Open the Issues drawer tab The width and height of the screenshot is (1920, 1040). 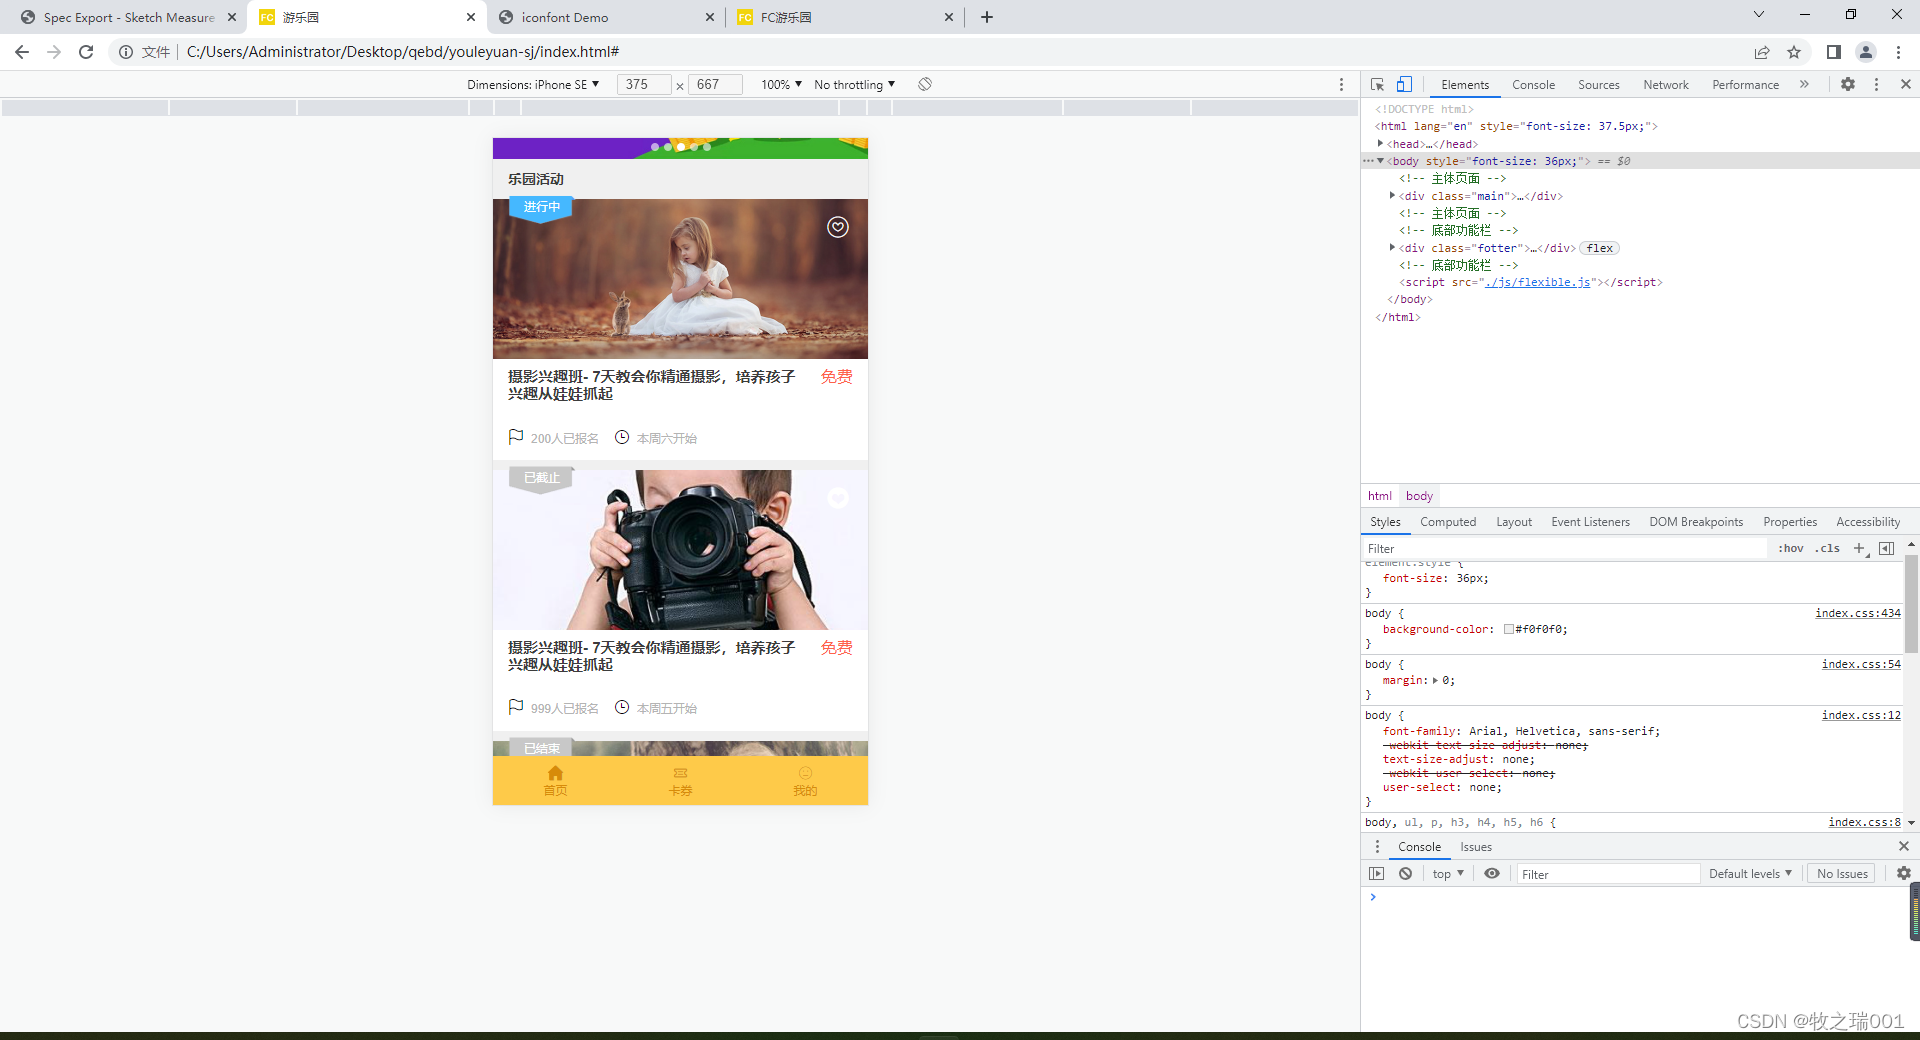click(x=1475, y=847)
